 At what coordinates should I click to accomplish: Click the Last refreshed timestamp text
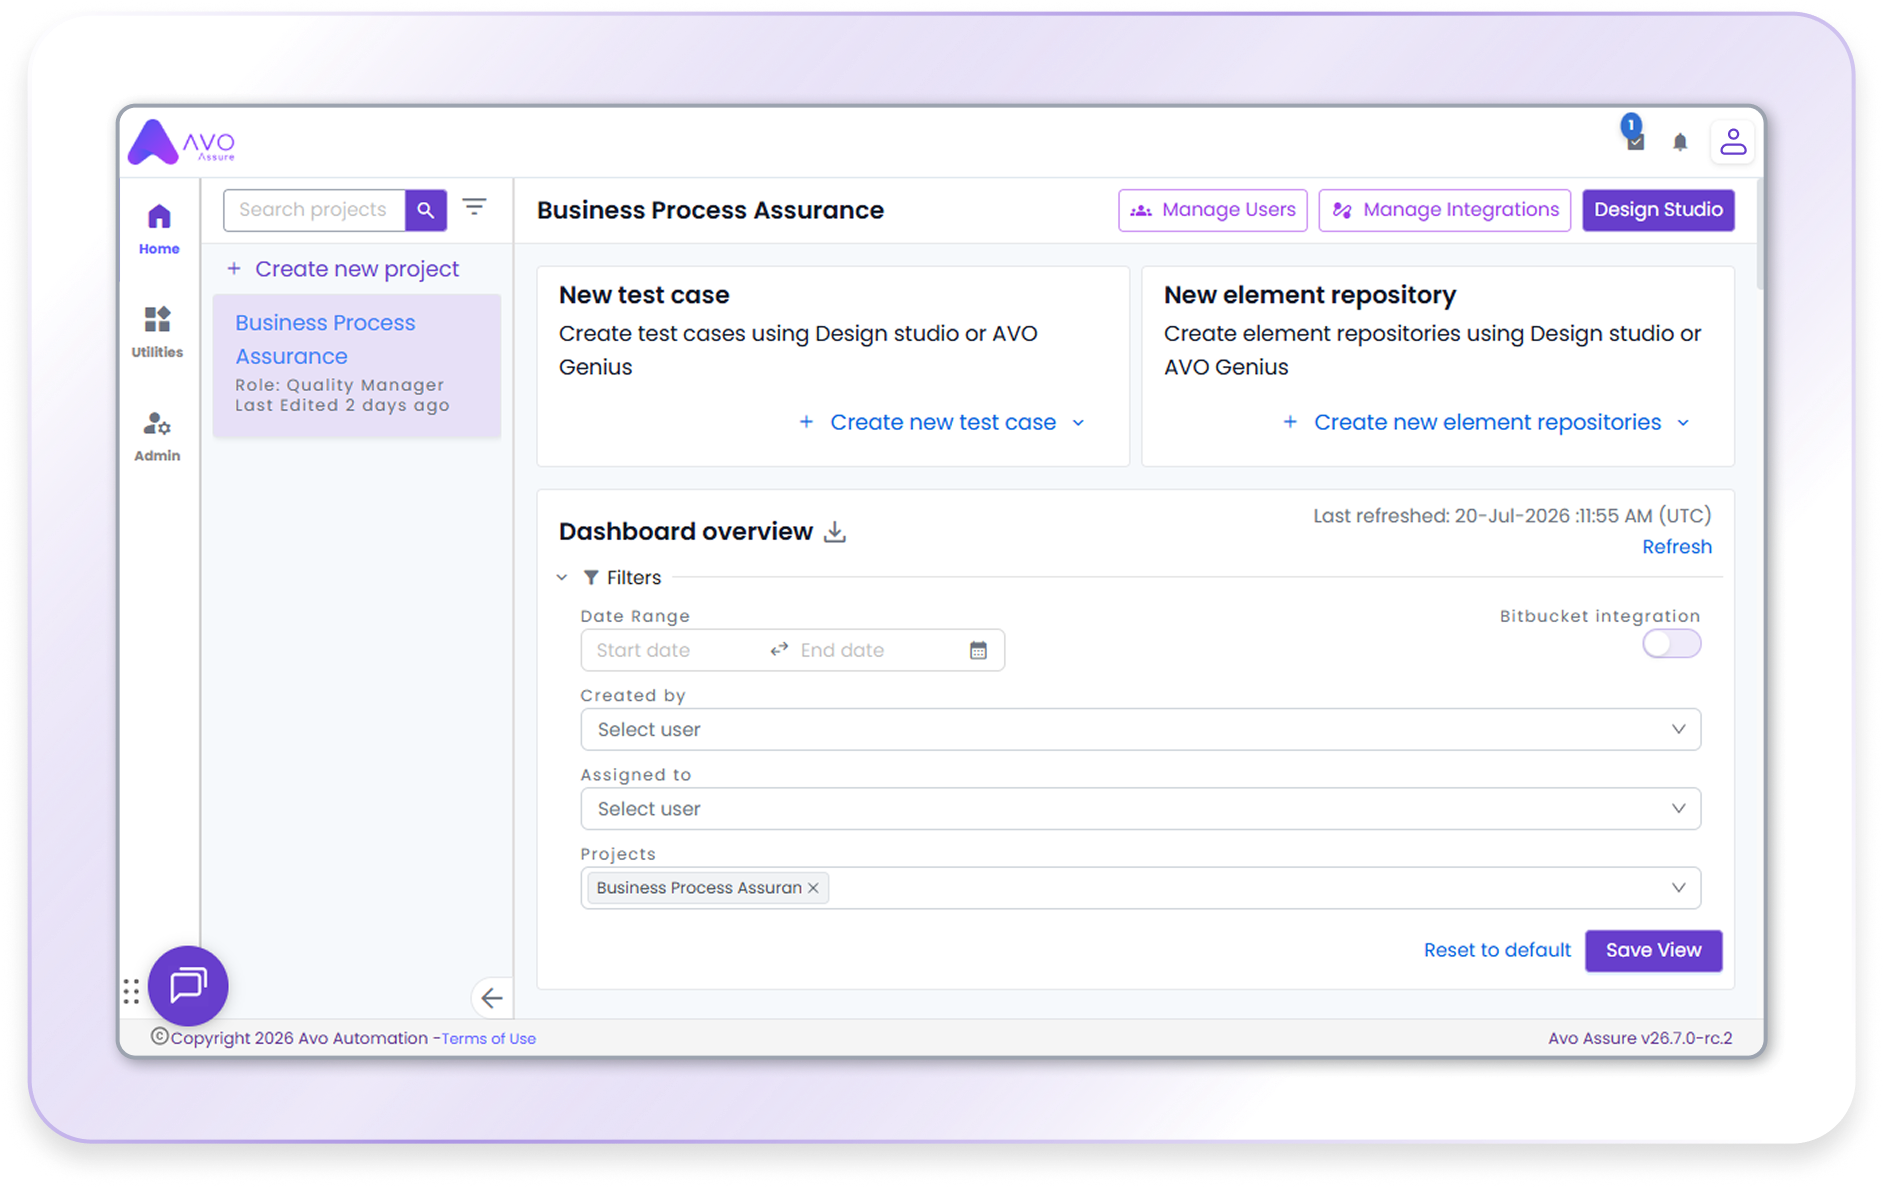(x=1512, y=516)
